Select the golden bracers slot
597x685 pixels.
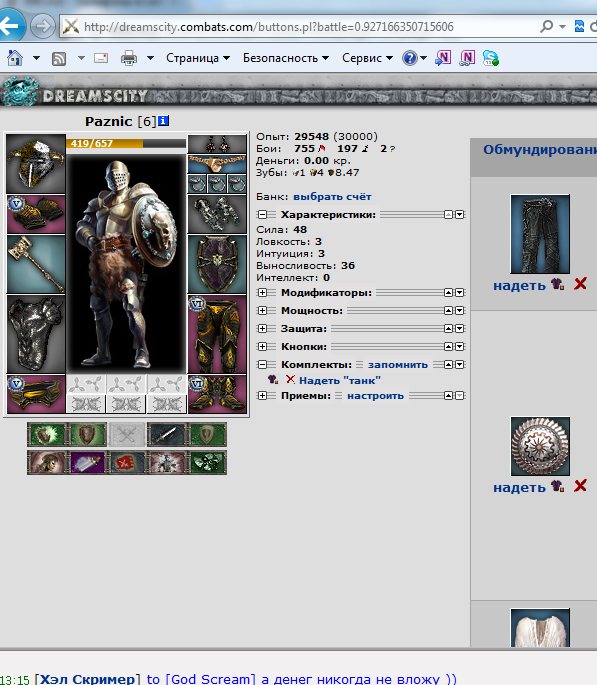point(36,214)
